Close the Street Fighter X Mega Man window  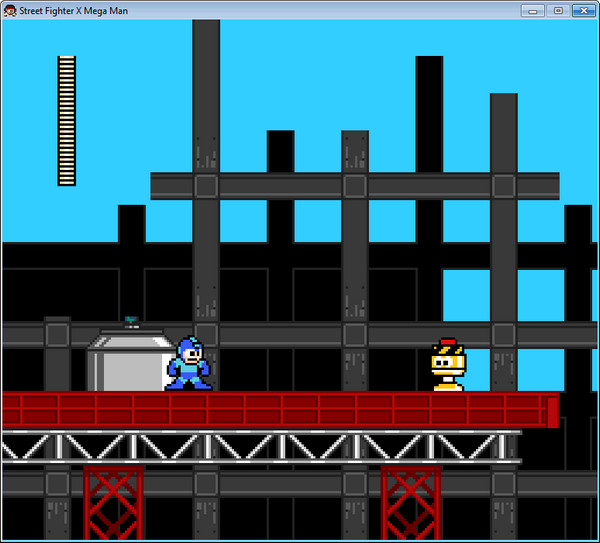(584, 11)
